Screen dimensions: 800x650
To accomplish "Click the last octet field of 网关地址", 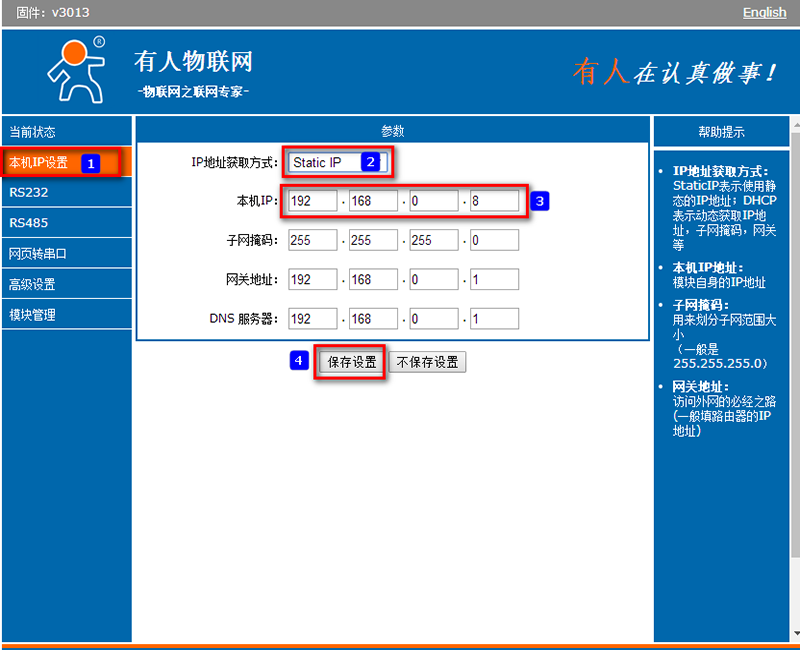I will click(494, 280).
